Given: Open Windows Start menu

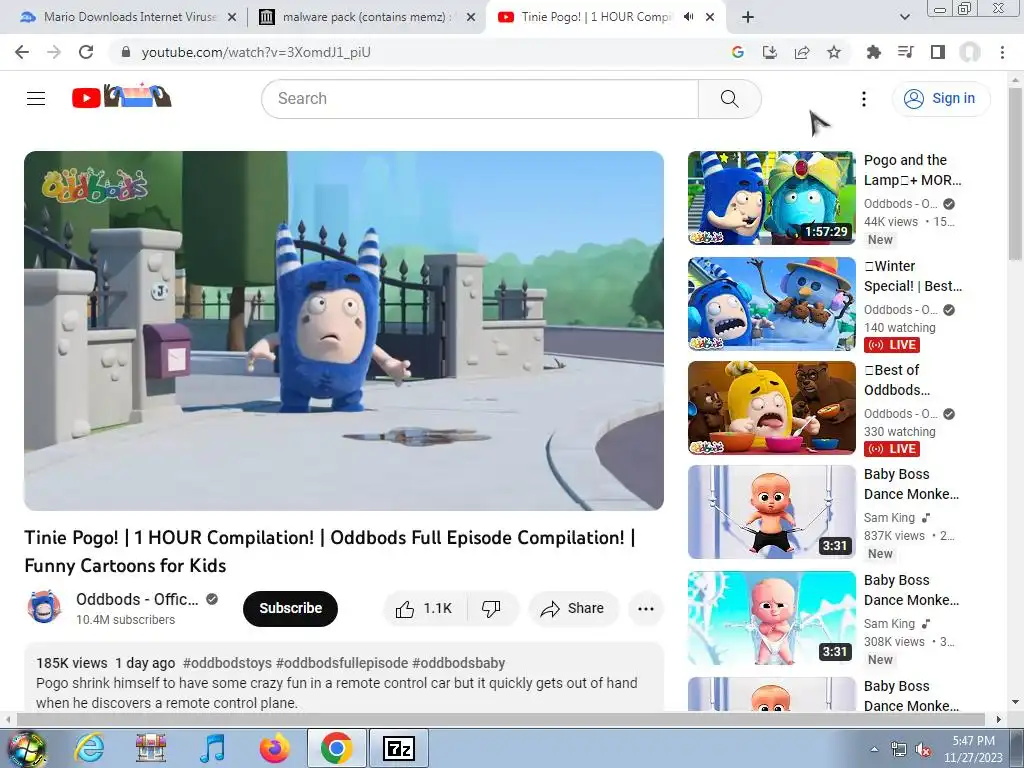Looking at the screenshot, I should pyautogui.click(x=25, y=749).
